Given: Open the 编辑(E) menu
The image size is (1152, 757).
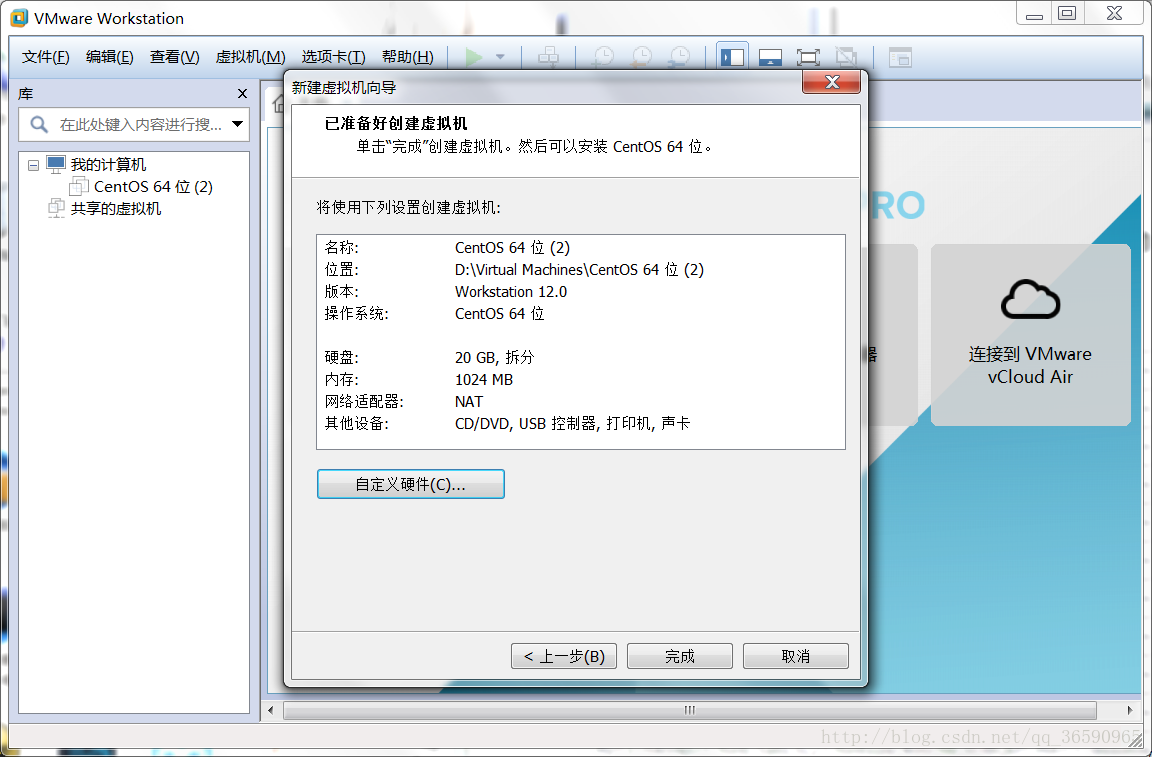Looking at the screenshot, I should click(x=109, y=57).
